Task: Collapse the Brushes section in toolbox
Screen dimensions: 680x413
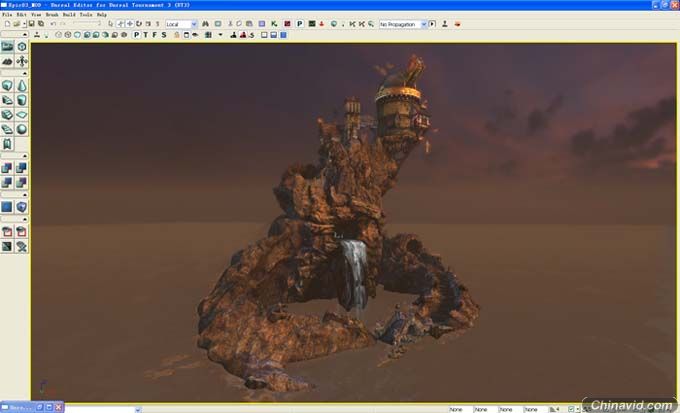Action: [x=25, y=73]
